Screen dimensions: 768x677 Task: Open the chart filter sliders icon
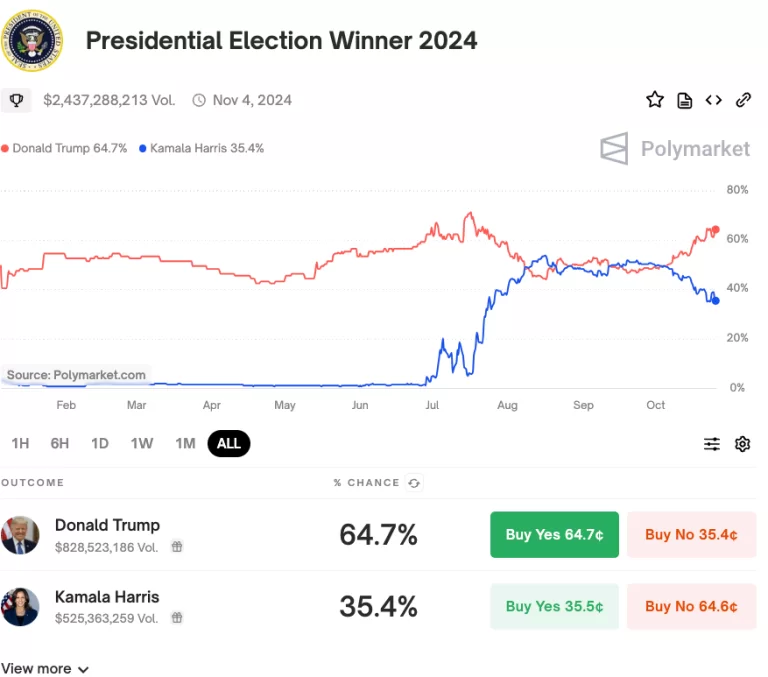(x=712, y=444)
